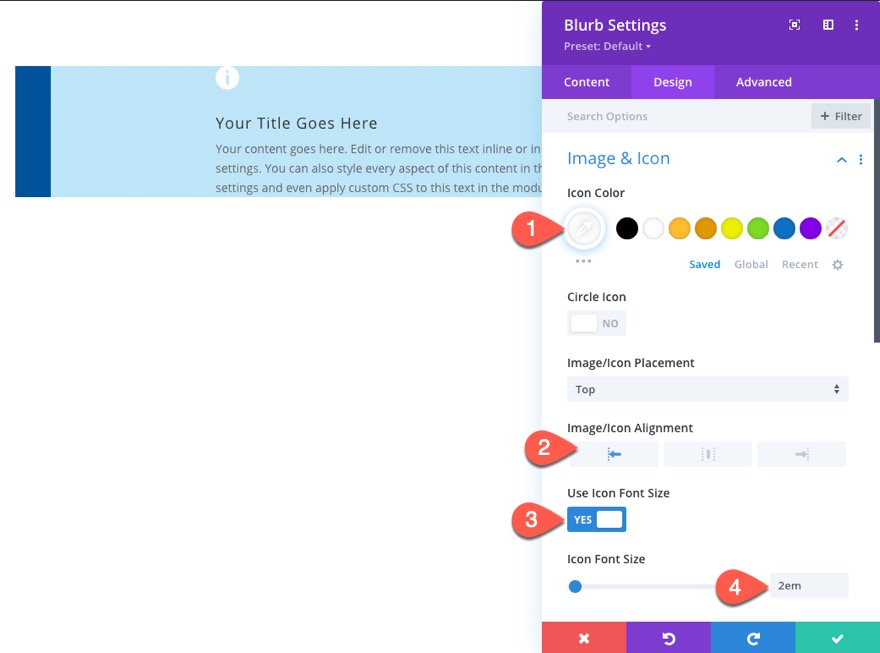The width and height of the screenshot is (880, 653).
Task: Click the expand modal fullscreen icon
Action: point(794,25)
